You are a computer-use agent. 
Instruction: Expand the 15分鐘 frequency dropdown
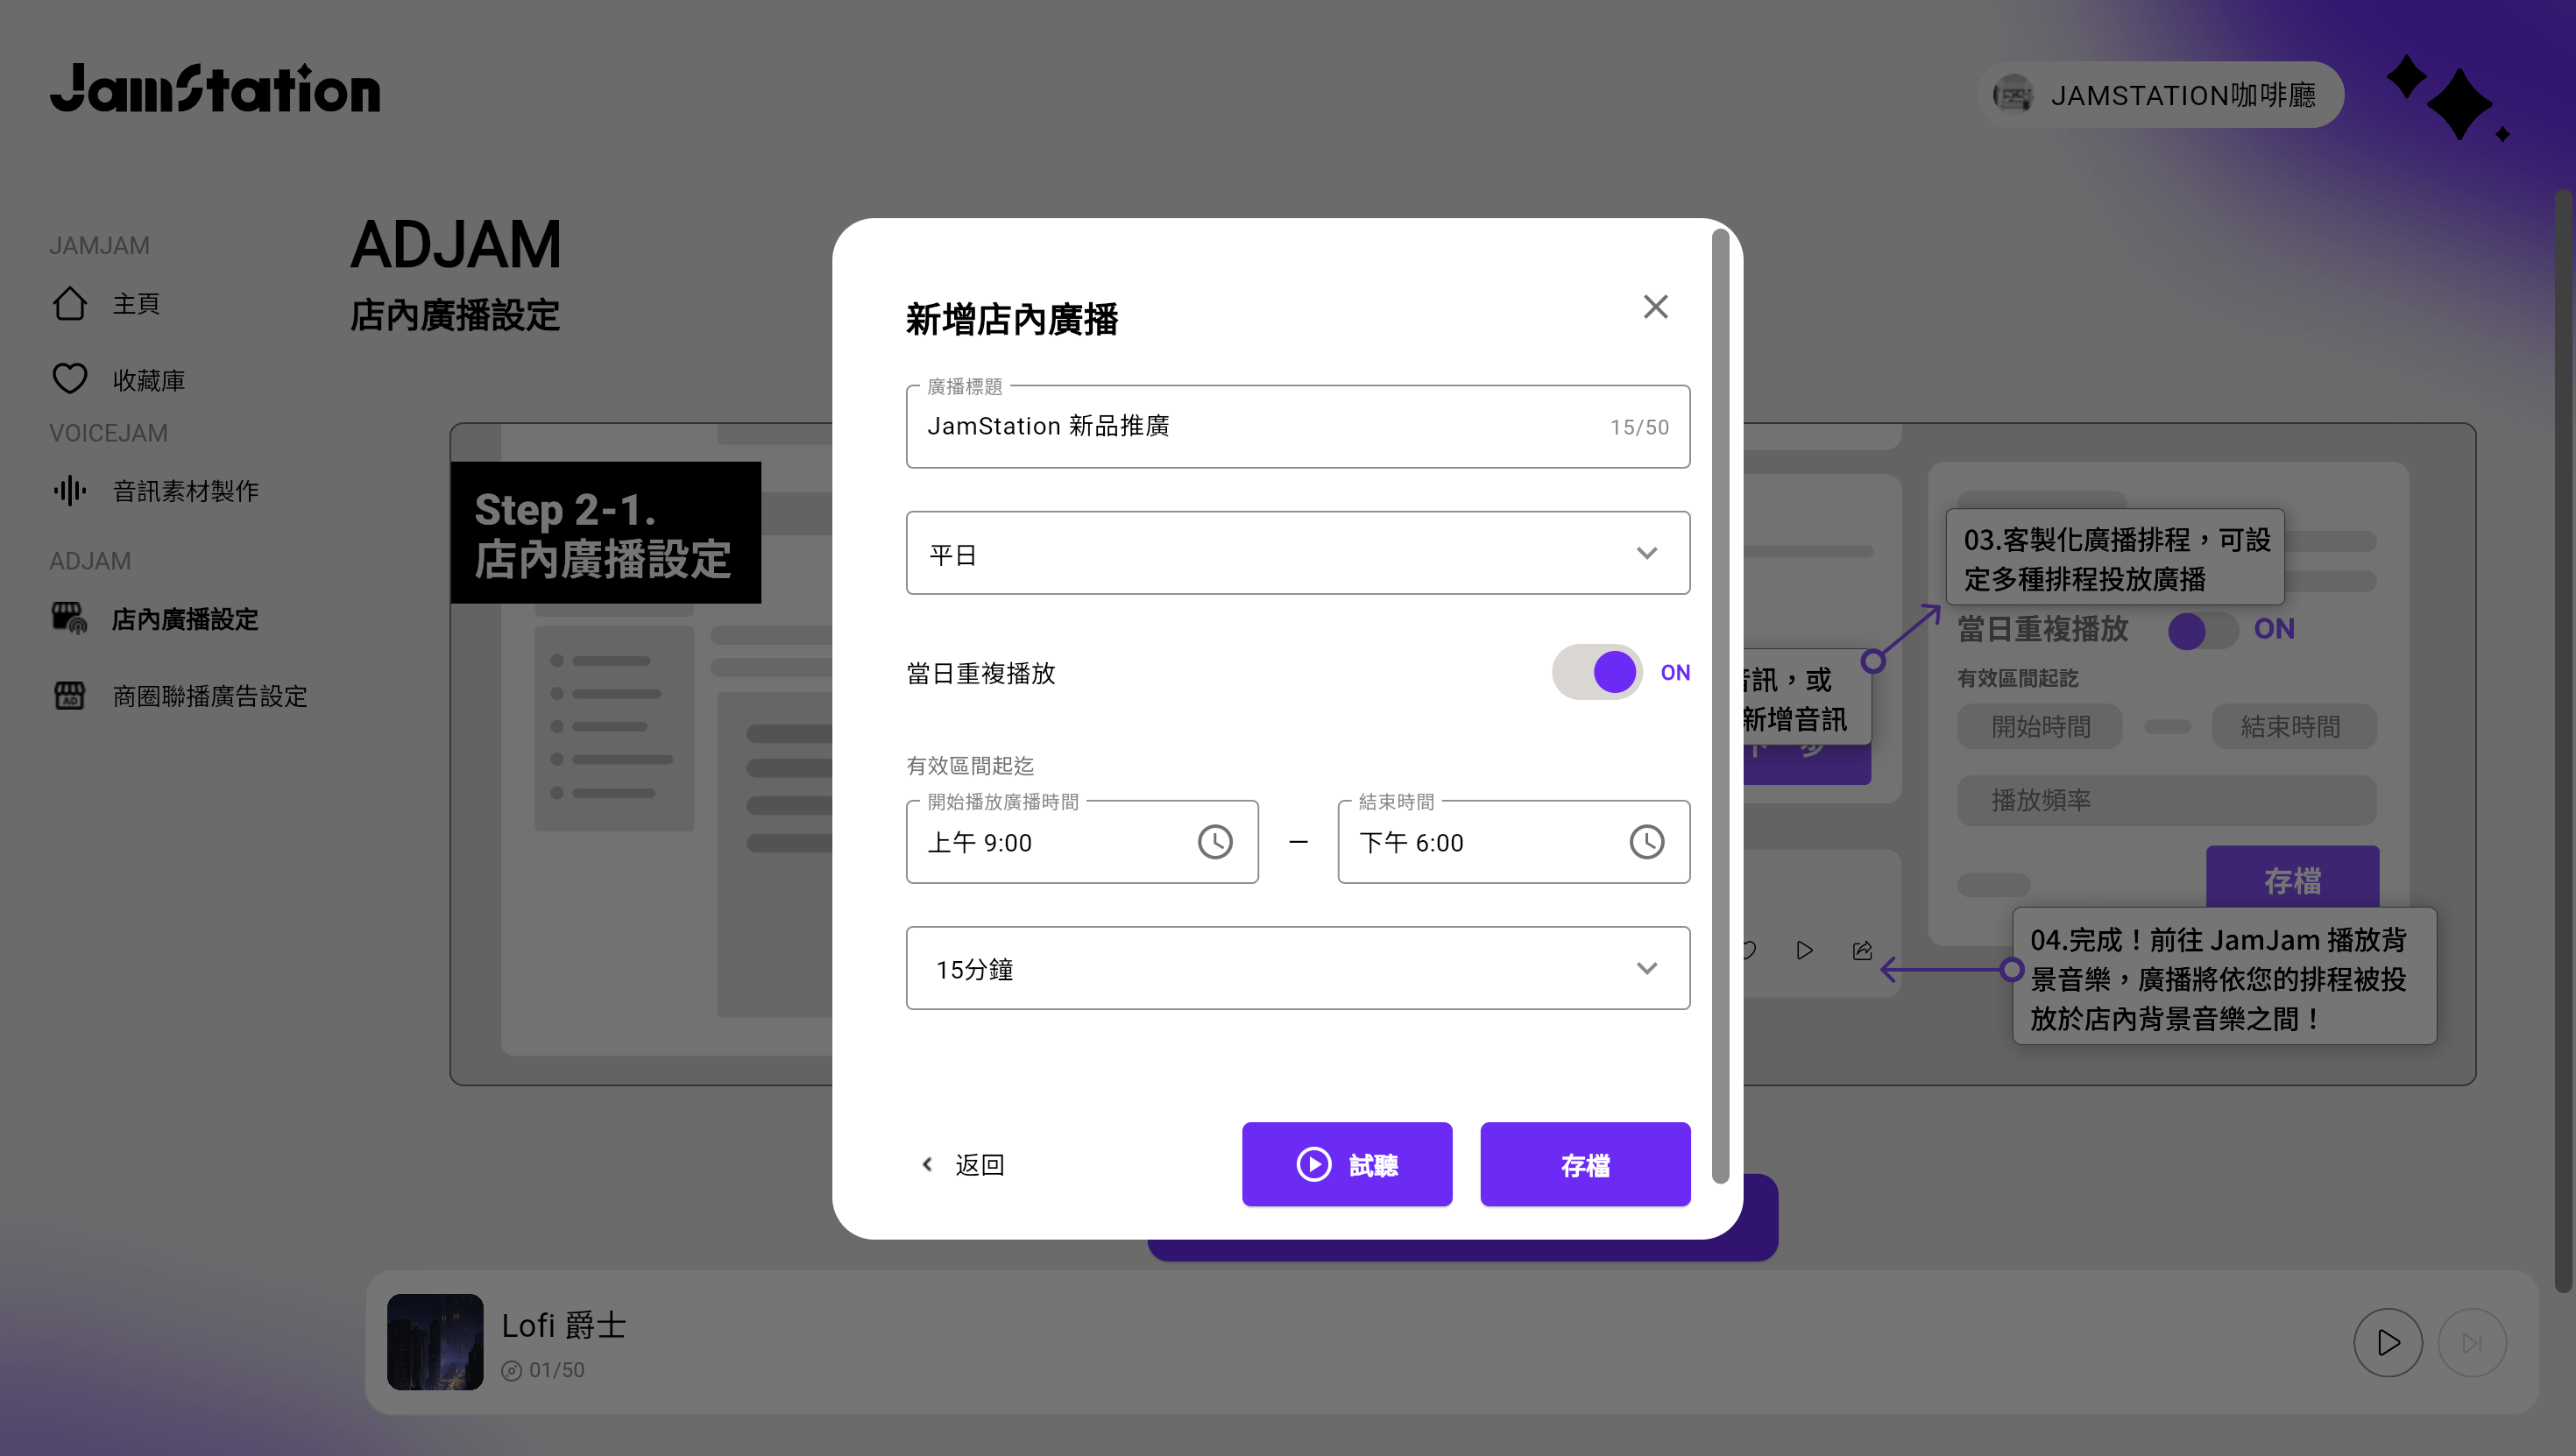[1297, 968]
